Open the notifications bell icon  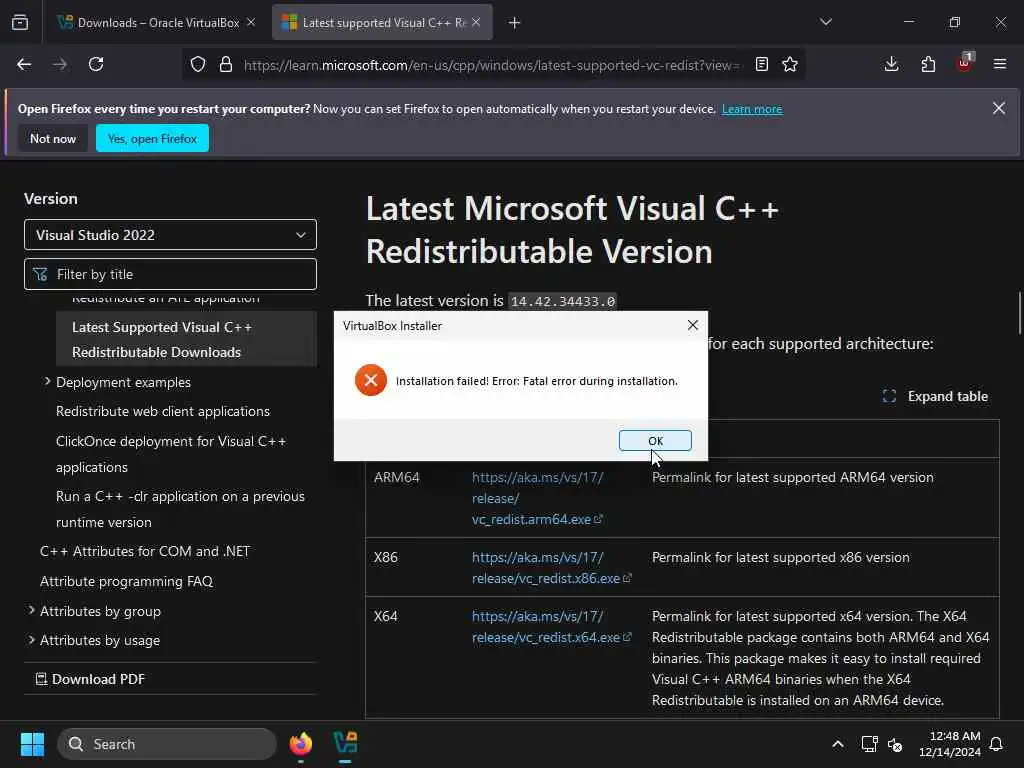click(x=997, y=744)
